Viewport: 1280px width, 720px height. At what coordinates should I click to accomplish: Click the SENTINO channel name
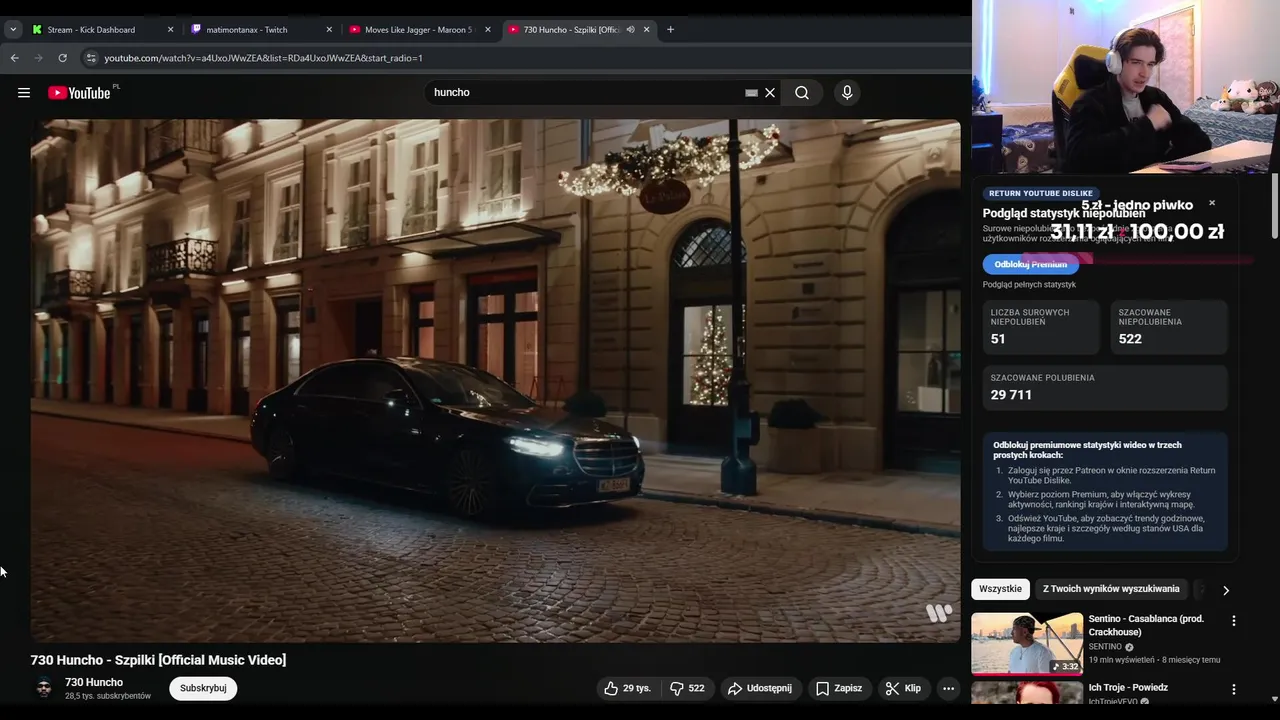(1105, 647)
